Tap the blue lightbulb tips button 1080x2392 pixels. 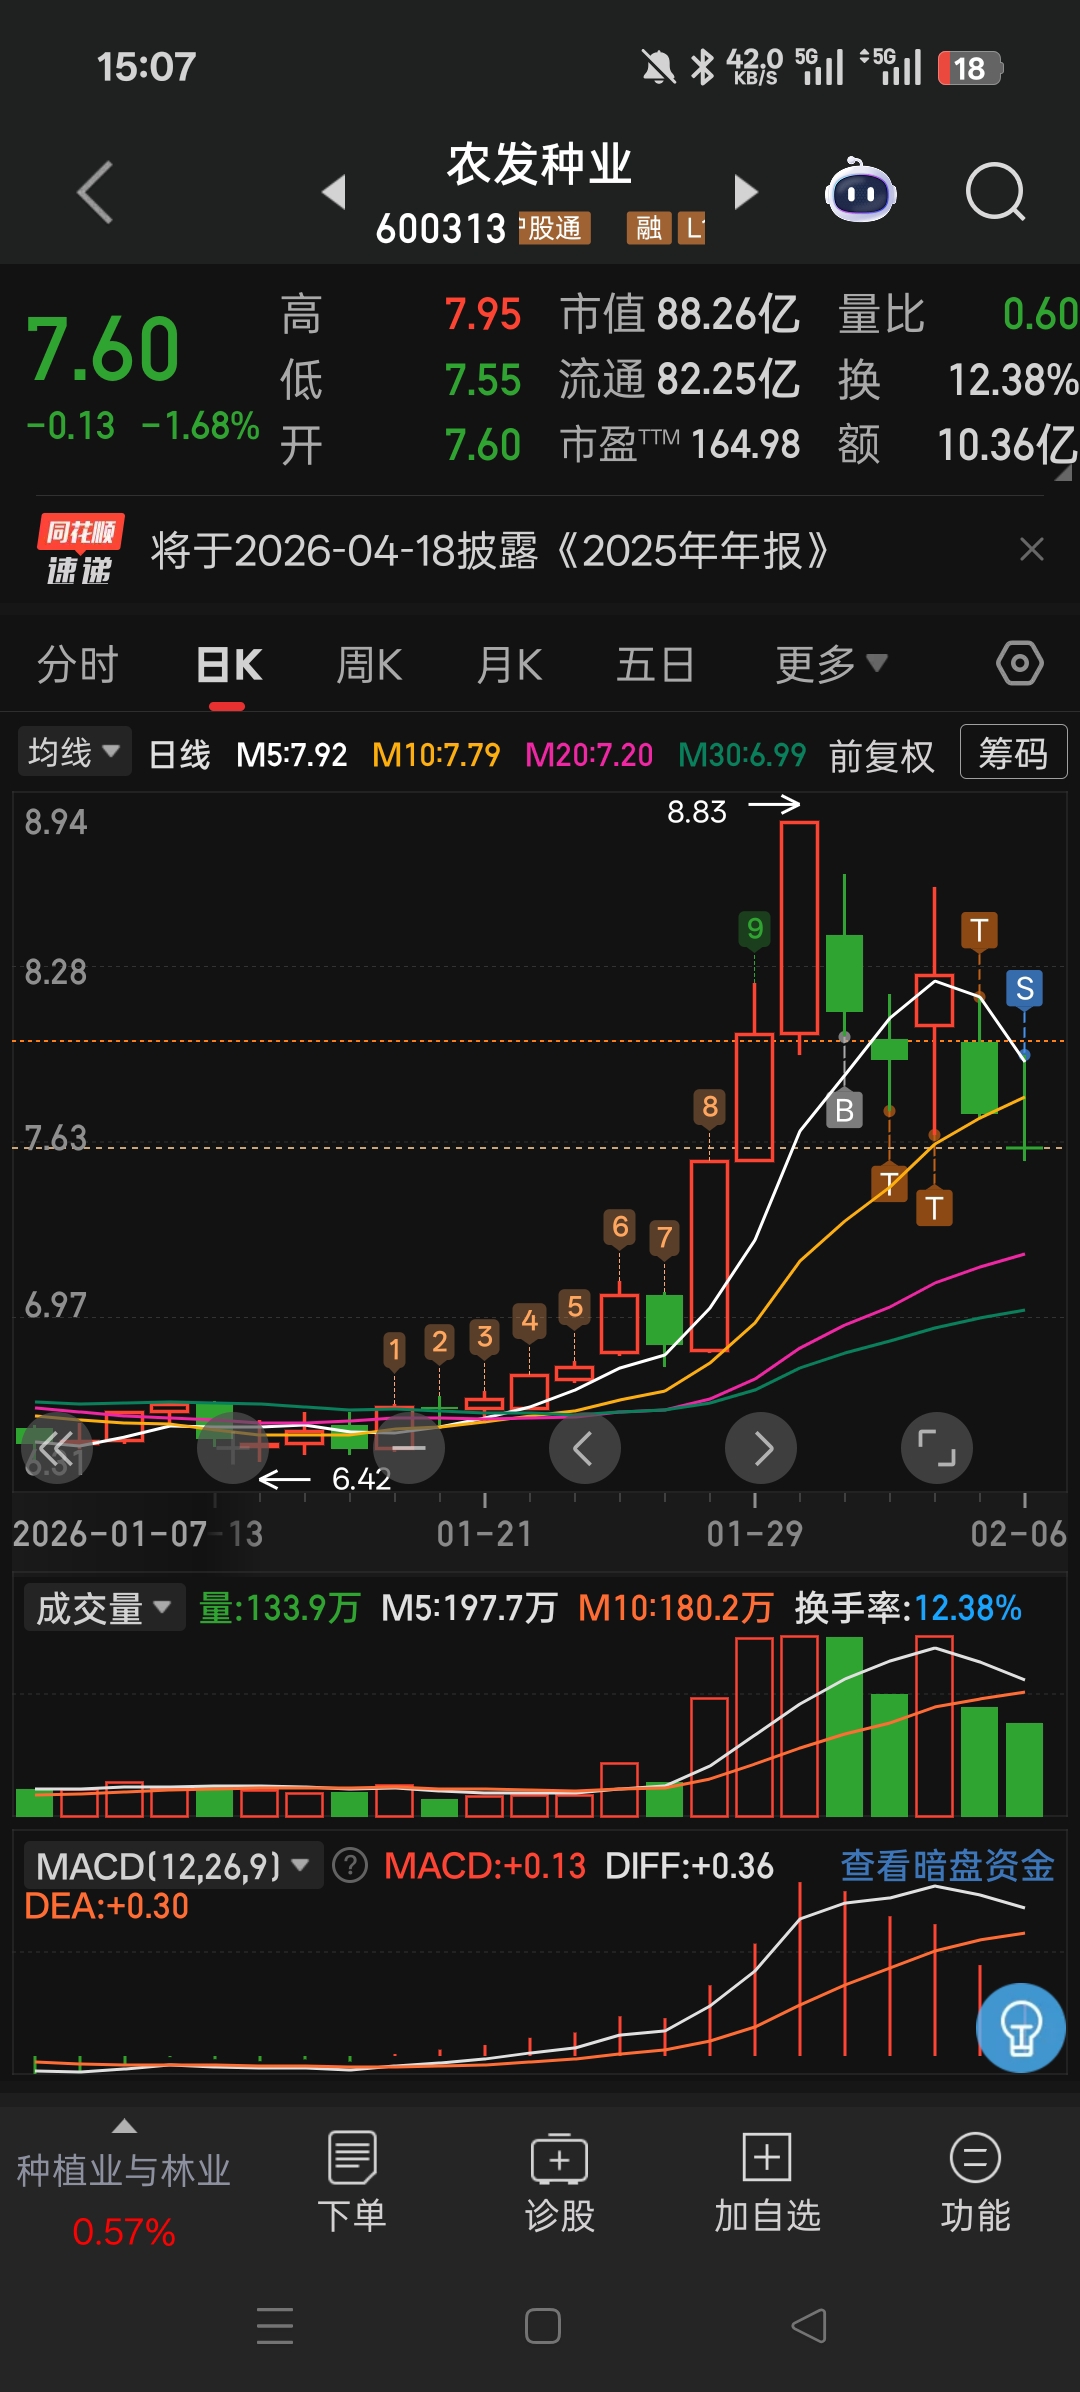click(1021, 2028)
